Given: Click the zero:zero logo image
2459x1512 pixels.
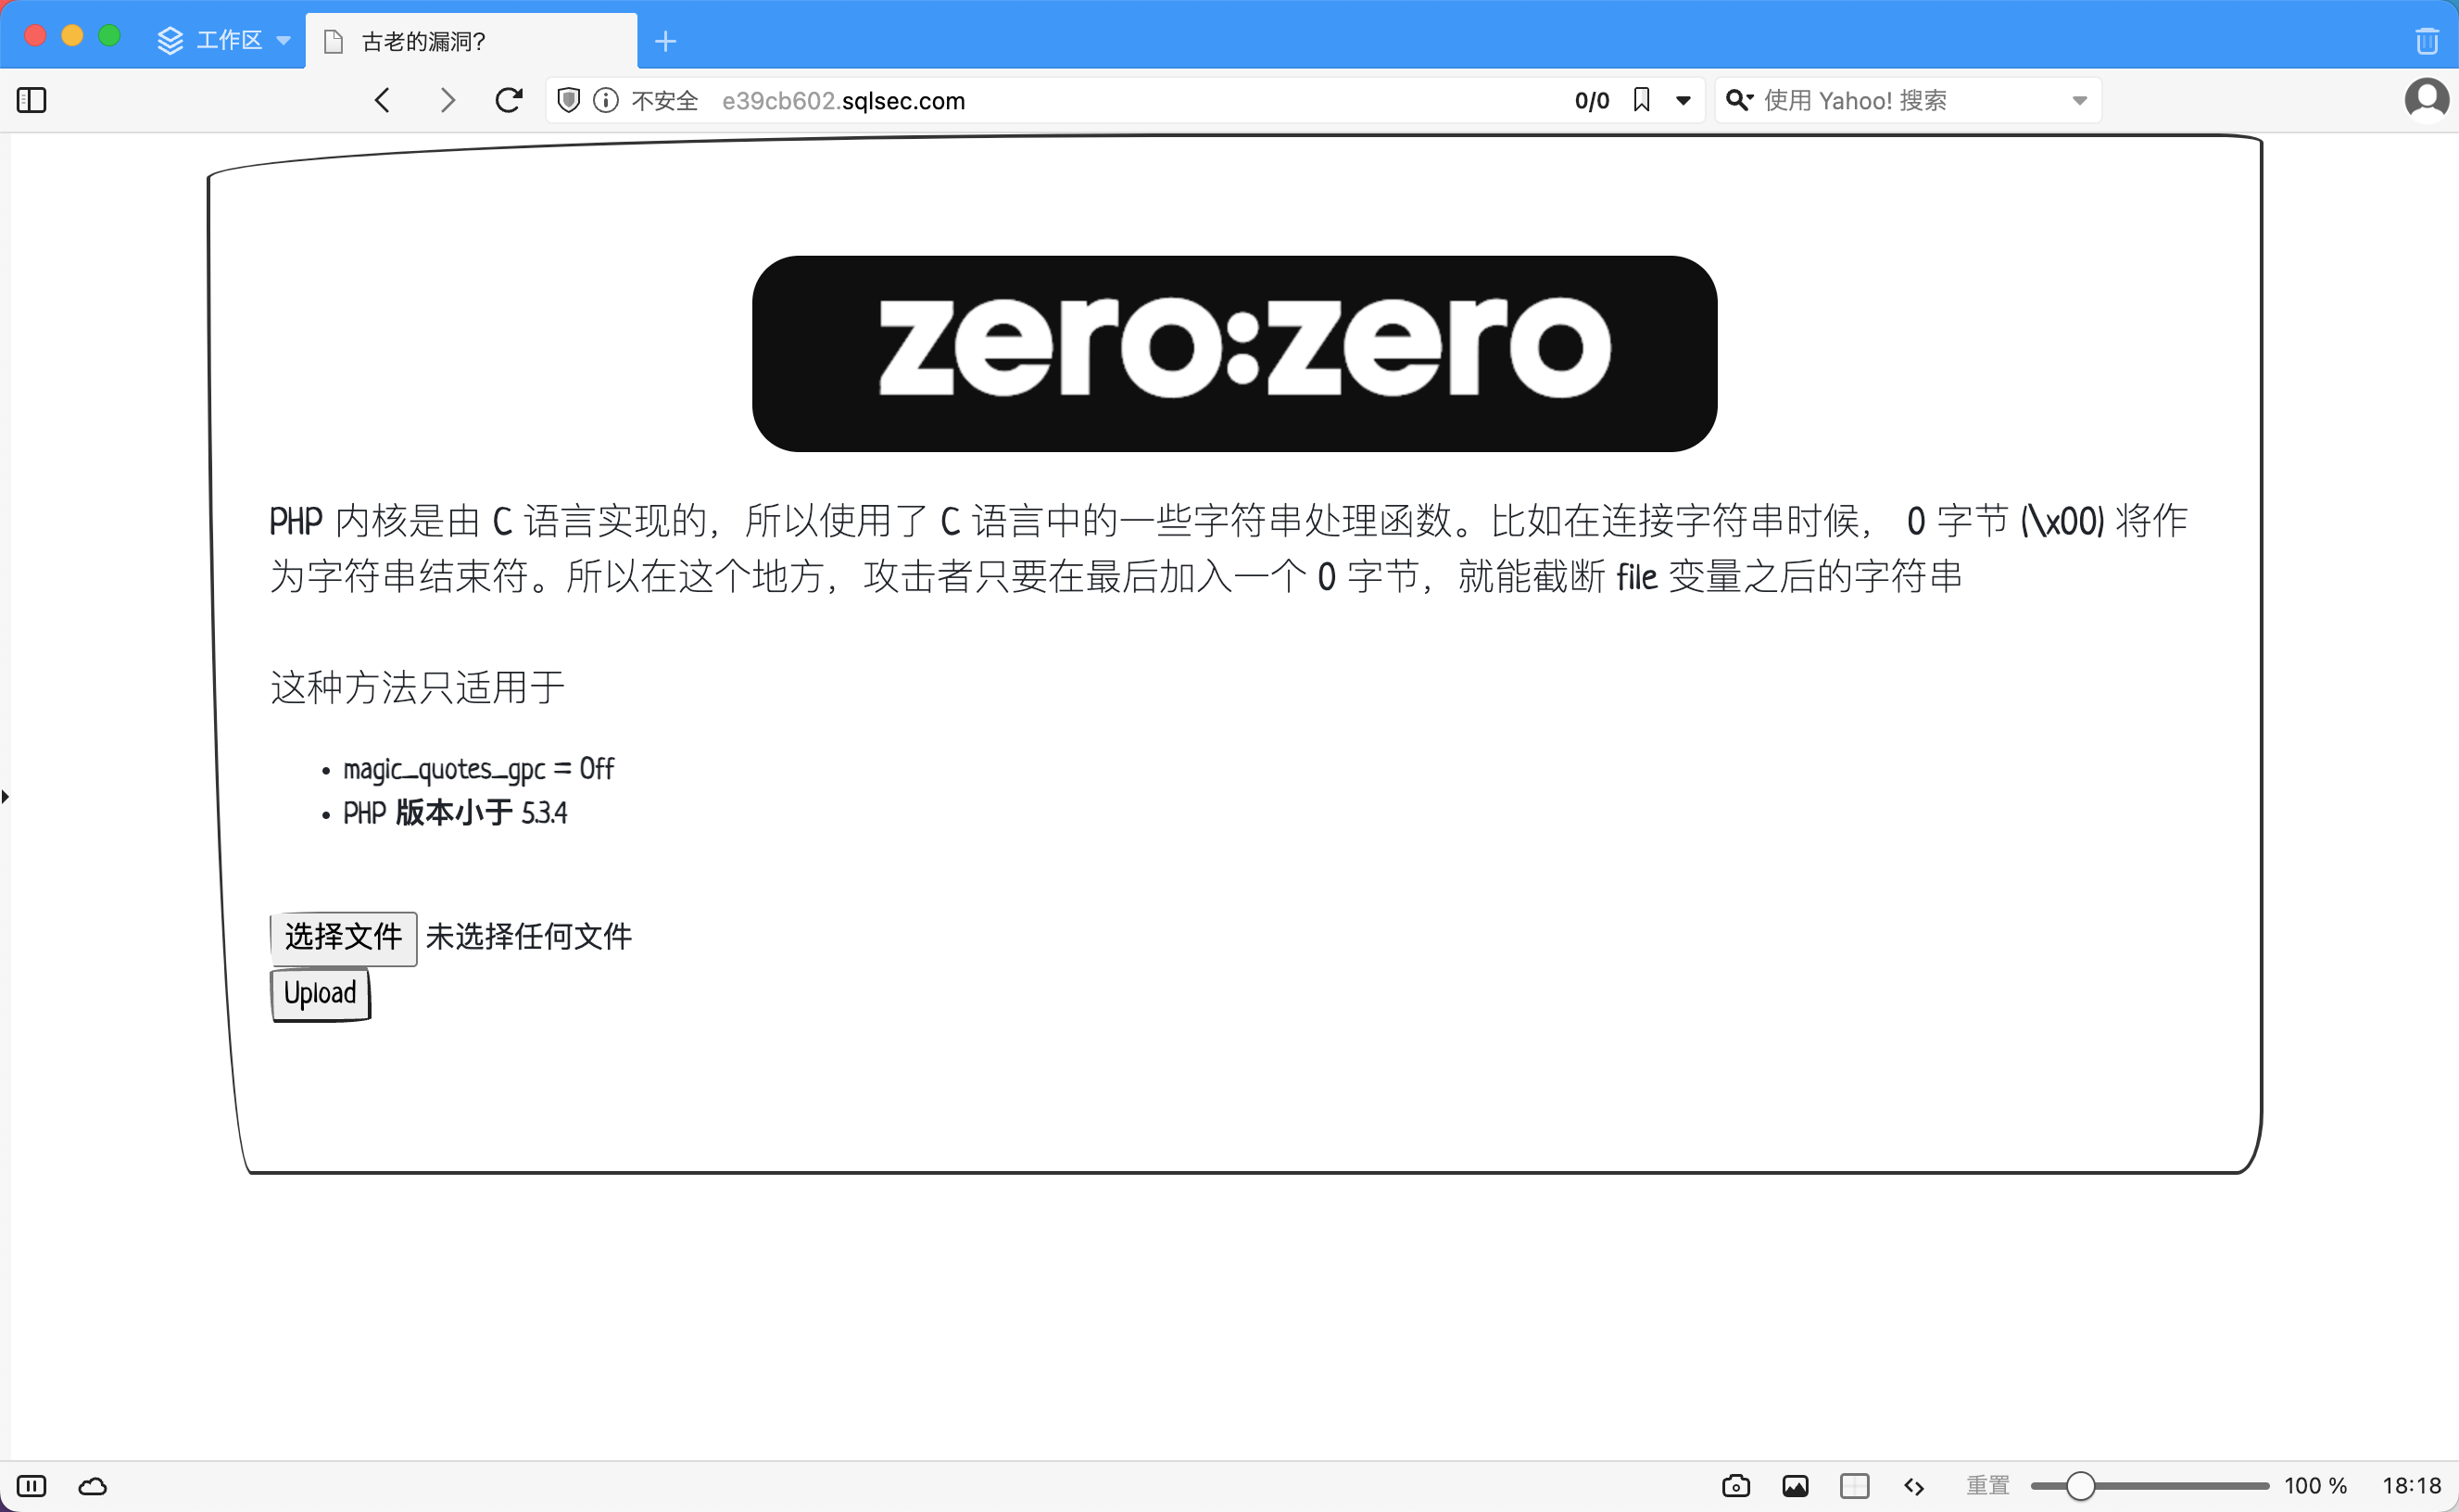Looking at the screenshot, I should click(x=1234, y=354).
